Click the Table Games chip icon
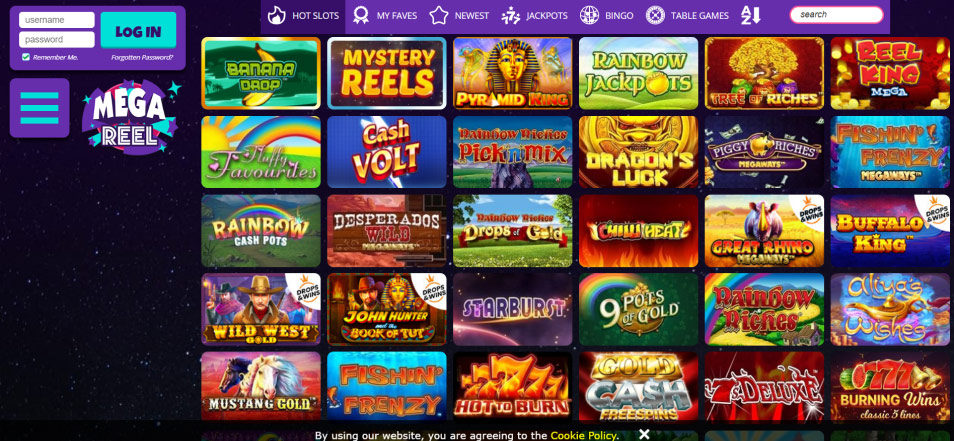This screenshot has height=441, width=954. pyautogui.click(x=655, y=15)
